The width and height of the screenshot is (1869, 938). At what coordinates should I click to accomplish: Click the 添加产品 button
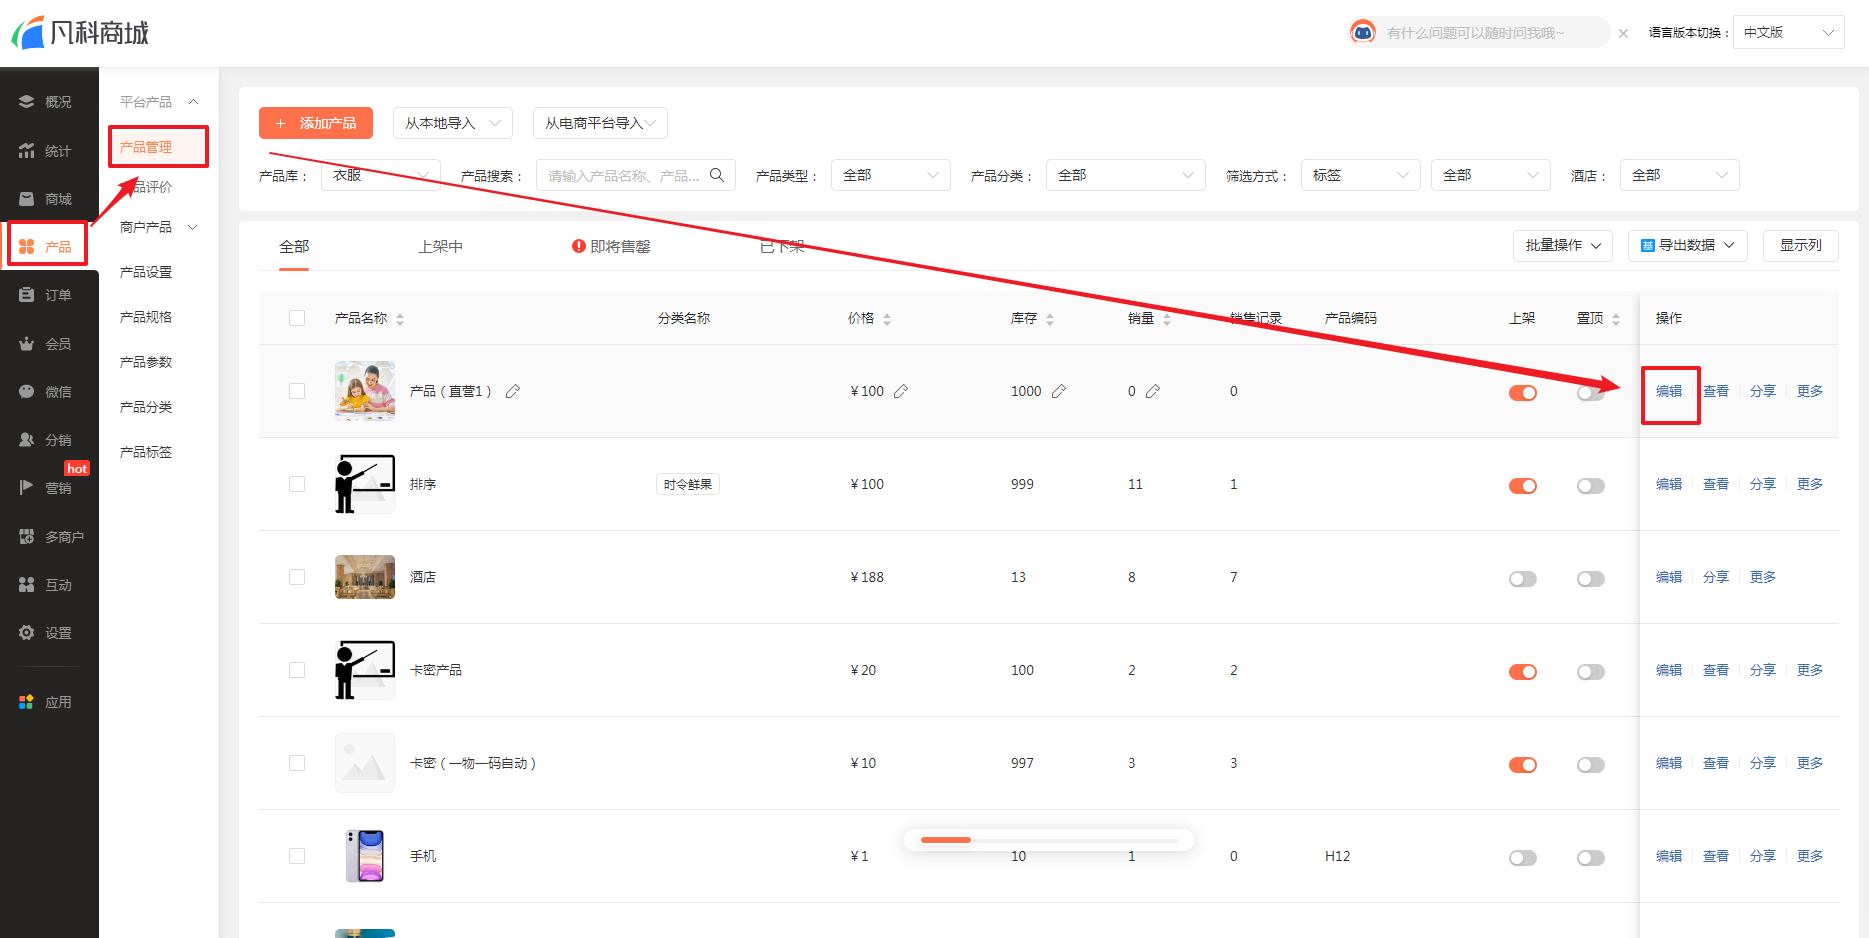(316, 123)
